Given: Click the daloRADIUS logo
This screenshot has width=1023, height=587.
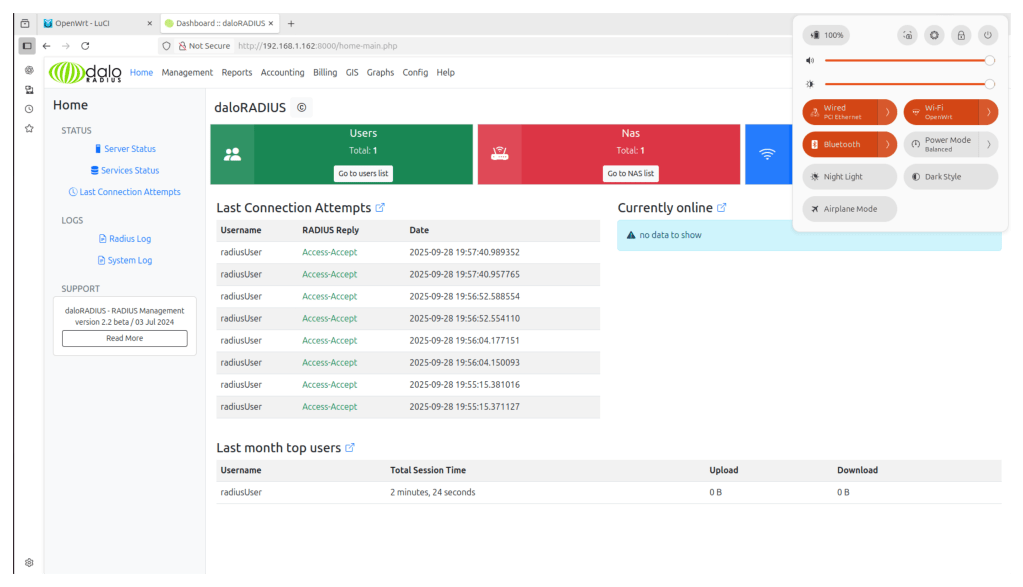Looking at the screenshot, I should (86, 73).
